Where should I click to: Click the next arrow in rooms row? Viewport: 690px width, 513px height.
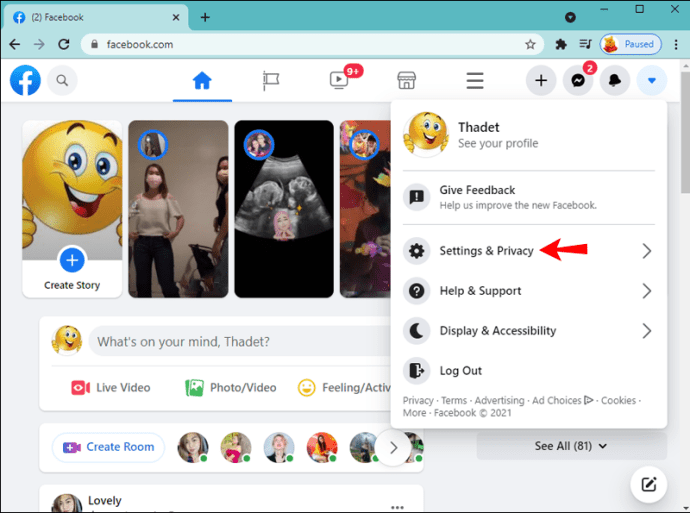393,448
